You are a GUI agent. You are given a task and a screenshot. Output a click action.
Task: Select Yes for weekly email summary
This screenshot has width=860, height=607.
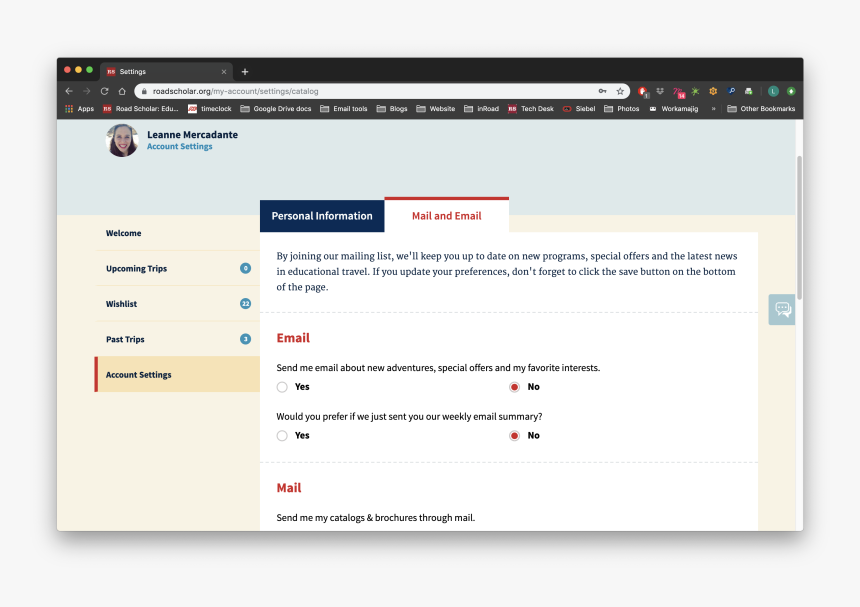click(x=282, y=436)
